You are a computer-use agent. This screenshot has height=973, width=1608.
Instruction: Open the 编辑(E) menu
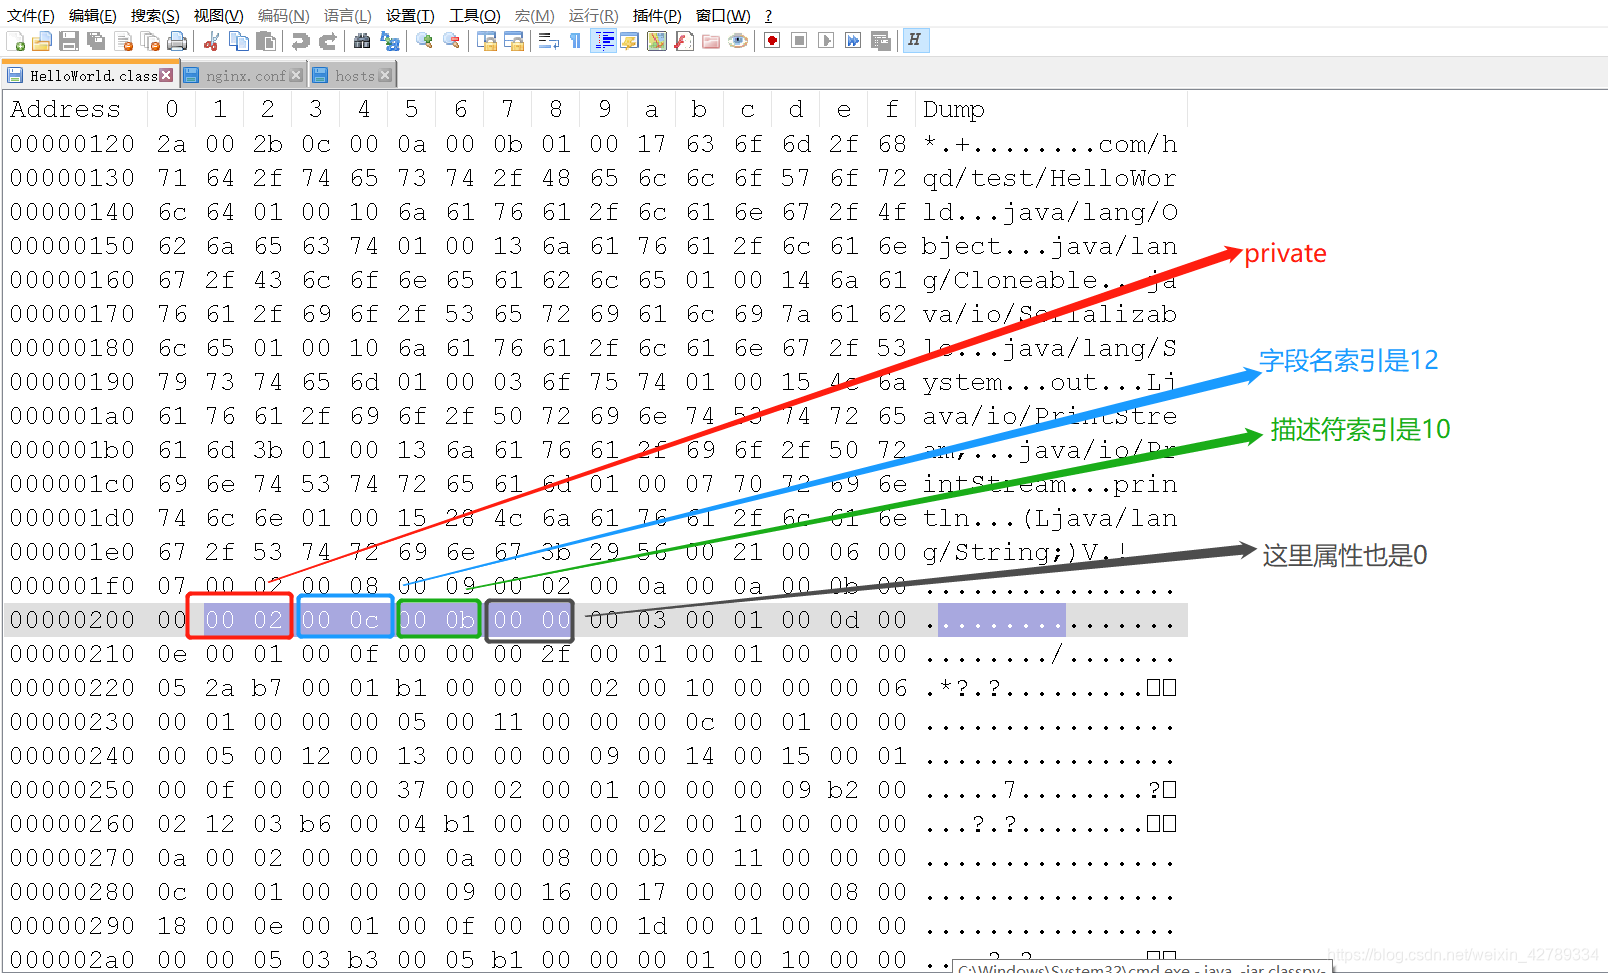pyautogui.click(x=92, y=15)
